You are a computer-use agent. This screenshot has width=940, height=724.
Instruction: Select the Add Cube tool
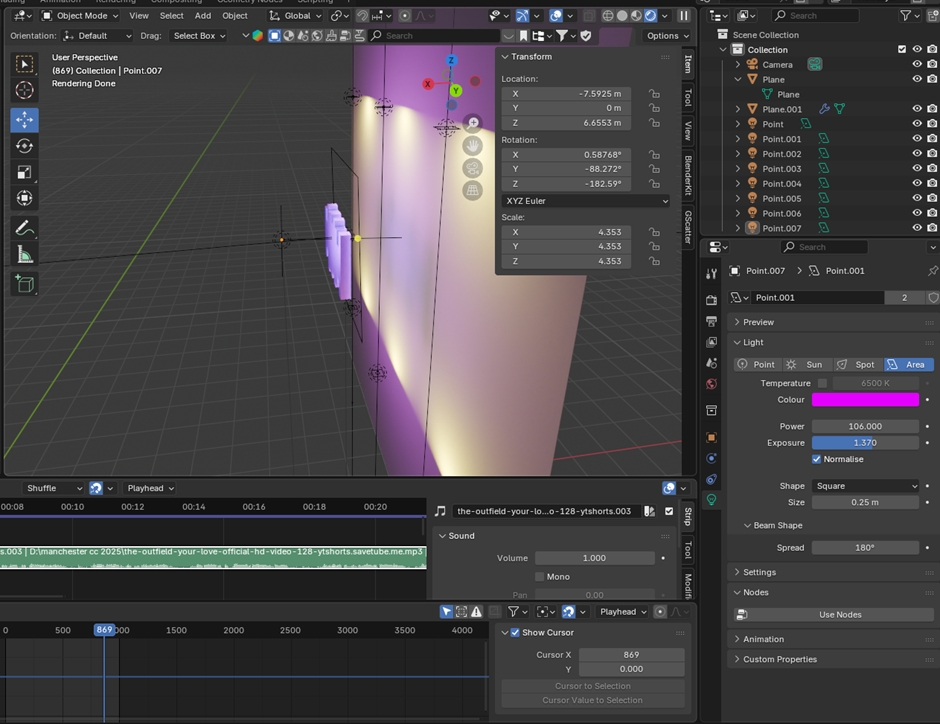point(25,284)
